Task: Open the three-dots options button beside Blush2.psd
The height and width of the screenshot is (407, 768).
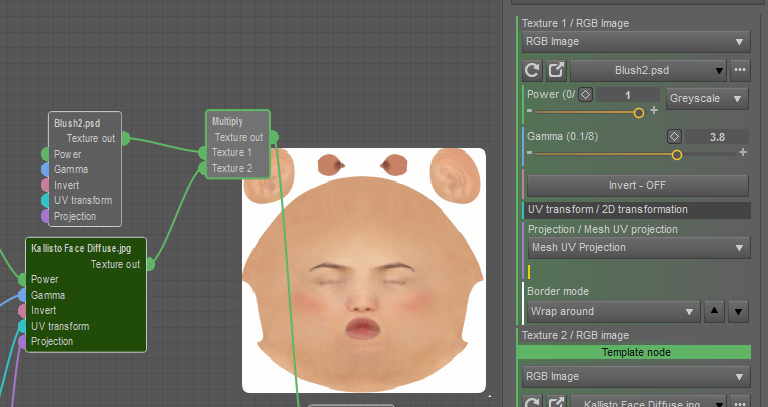Action: [x=740, y=71]
